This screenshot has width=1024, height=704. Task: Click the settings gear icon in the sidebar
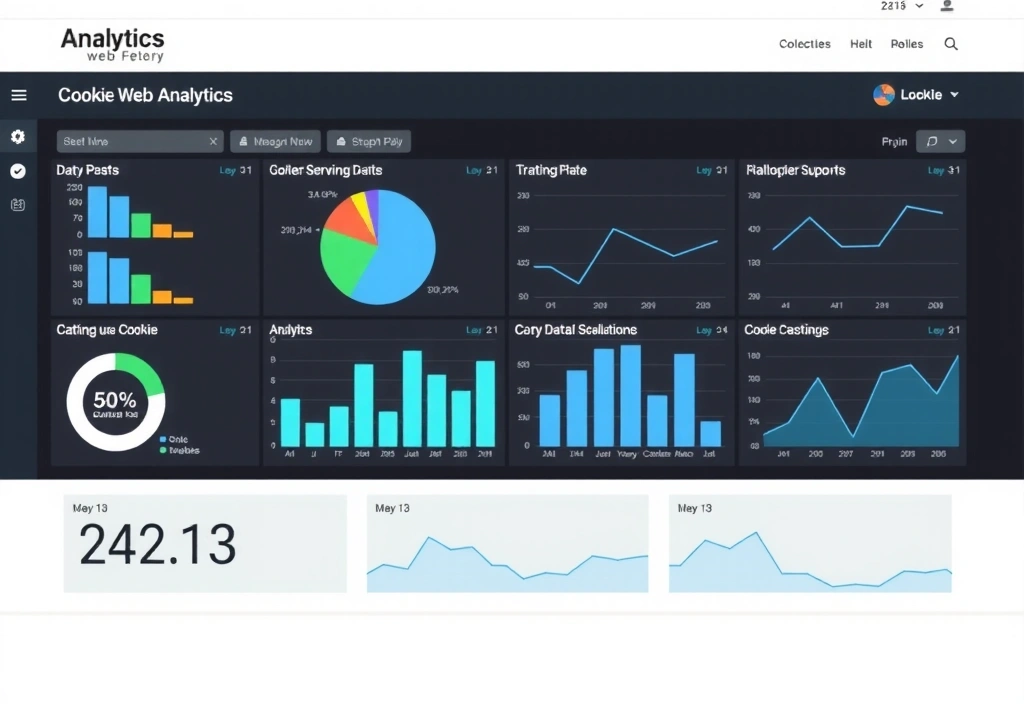pyautogui.click(x=17, y=136)
